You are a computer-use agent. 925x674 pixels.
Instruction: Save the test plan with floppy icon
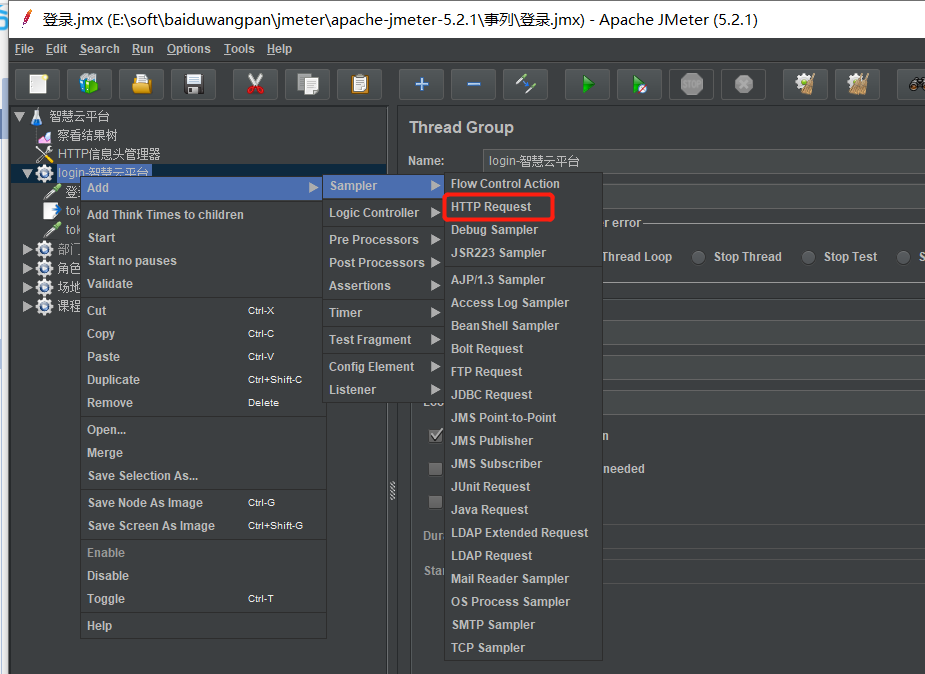(193, 84)
